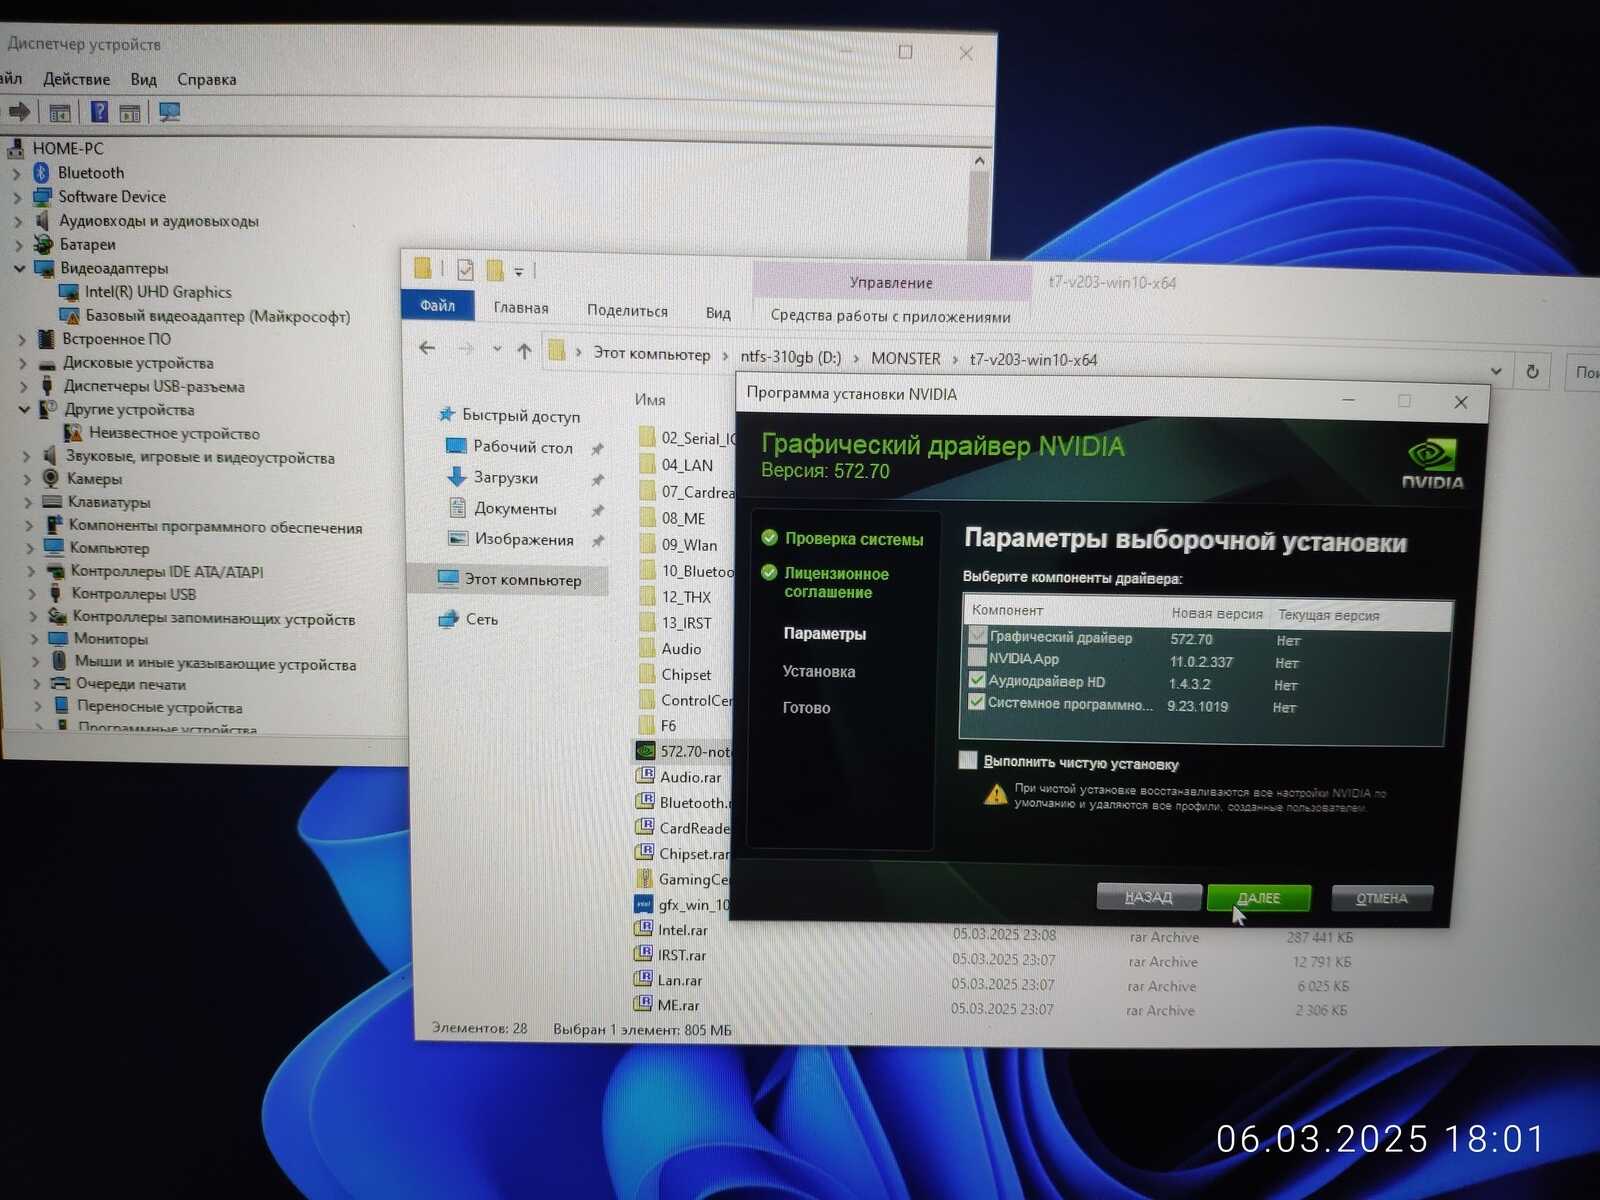Click the properties toolbar icon in Device Manager
The width and height of the screenshot is (1600, 1200).
(x=60, y=112)
